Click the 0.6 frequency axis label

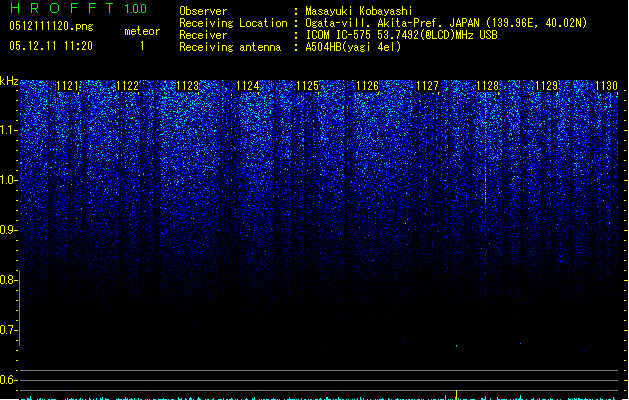[x=8, y=380]
